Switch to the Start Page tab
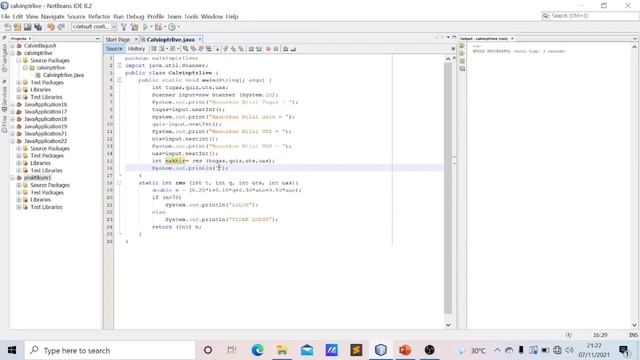 118,40
